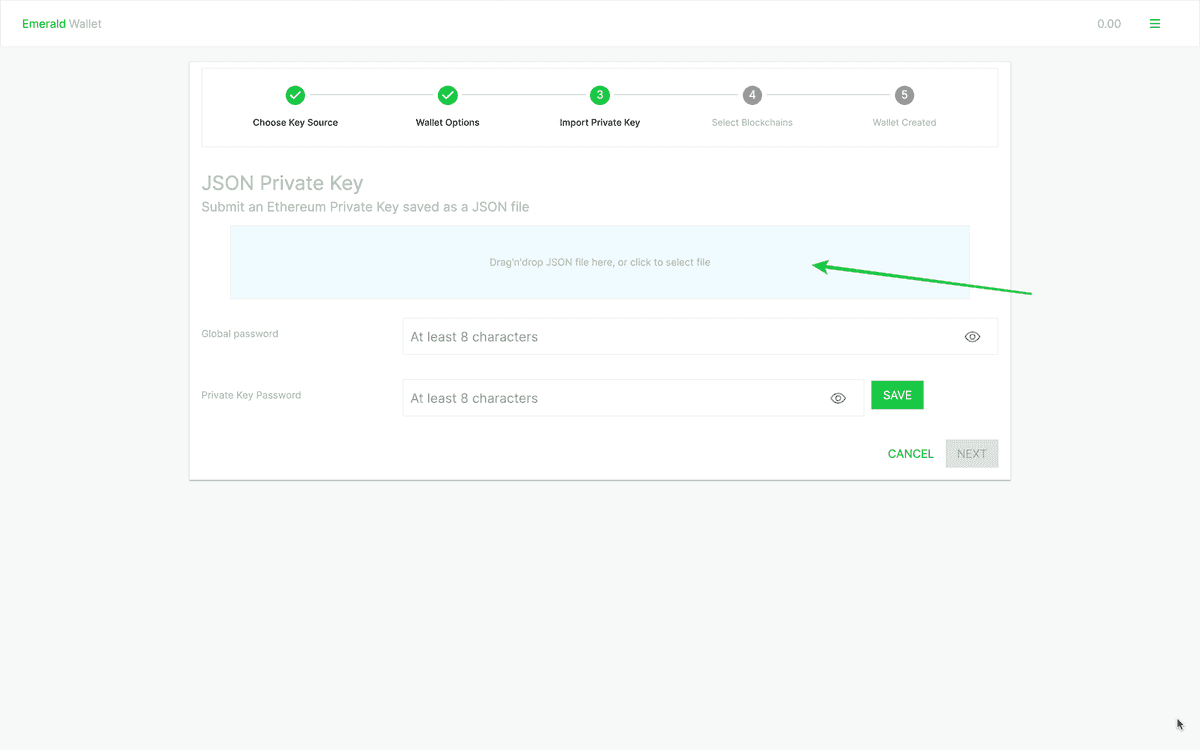Click the NEXT button
1200x750 pixels.
click(x=971, y=454)
